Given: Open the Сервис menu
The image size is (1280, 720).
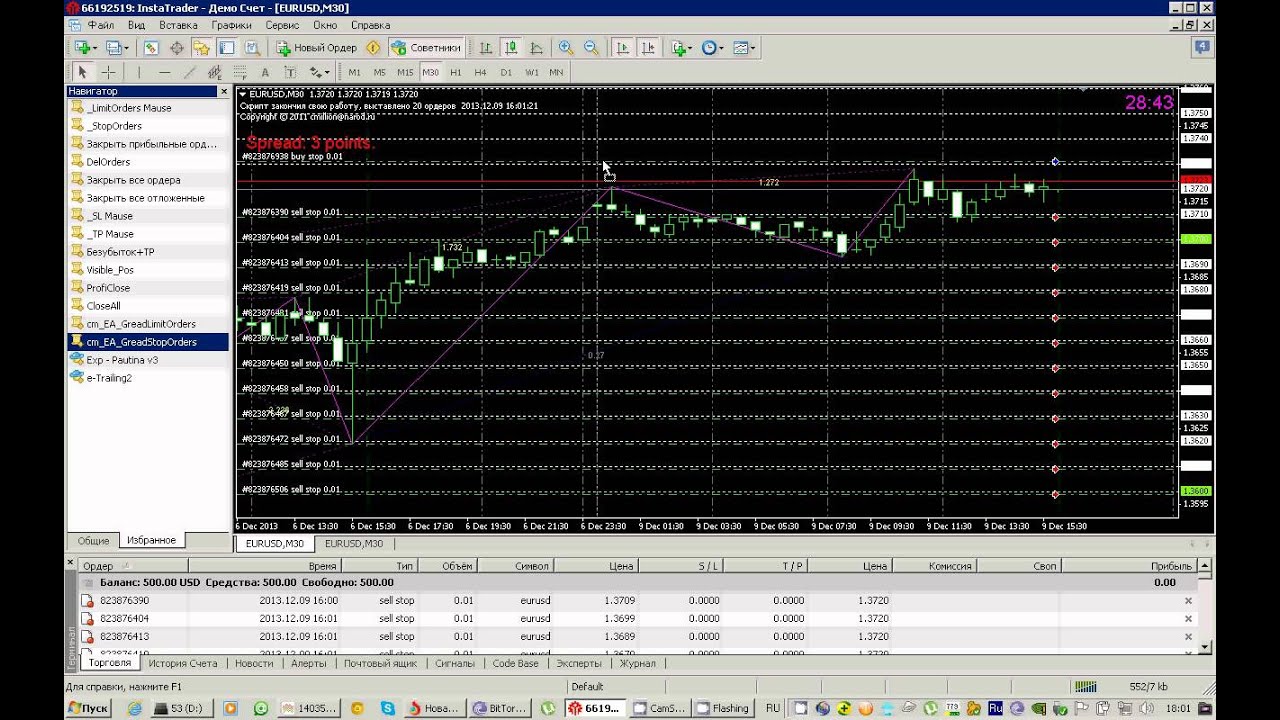Looking at the screenshot, I should tap(282, 25).
